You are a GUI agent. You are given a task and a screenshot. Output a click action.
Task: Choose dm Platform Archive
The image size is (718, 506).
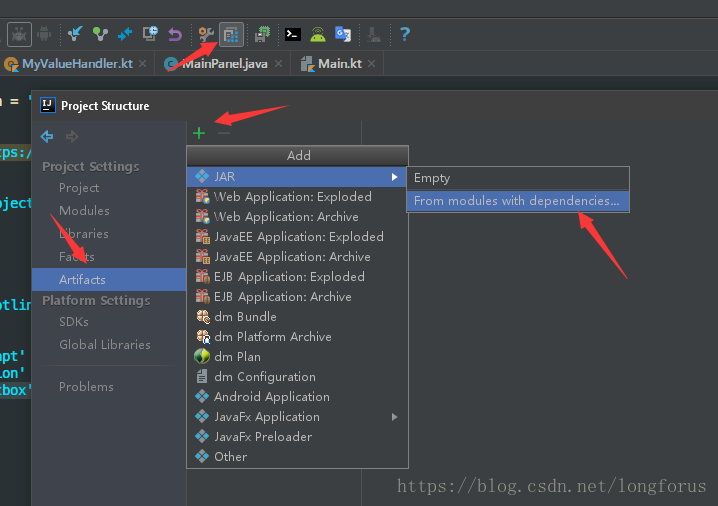coord(297,337)
